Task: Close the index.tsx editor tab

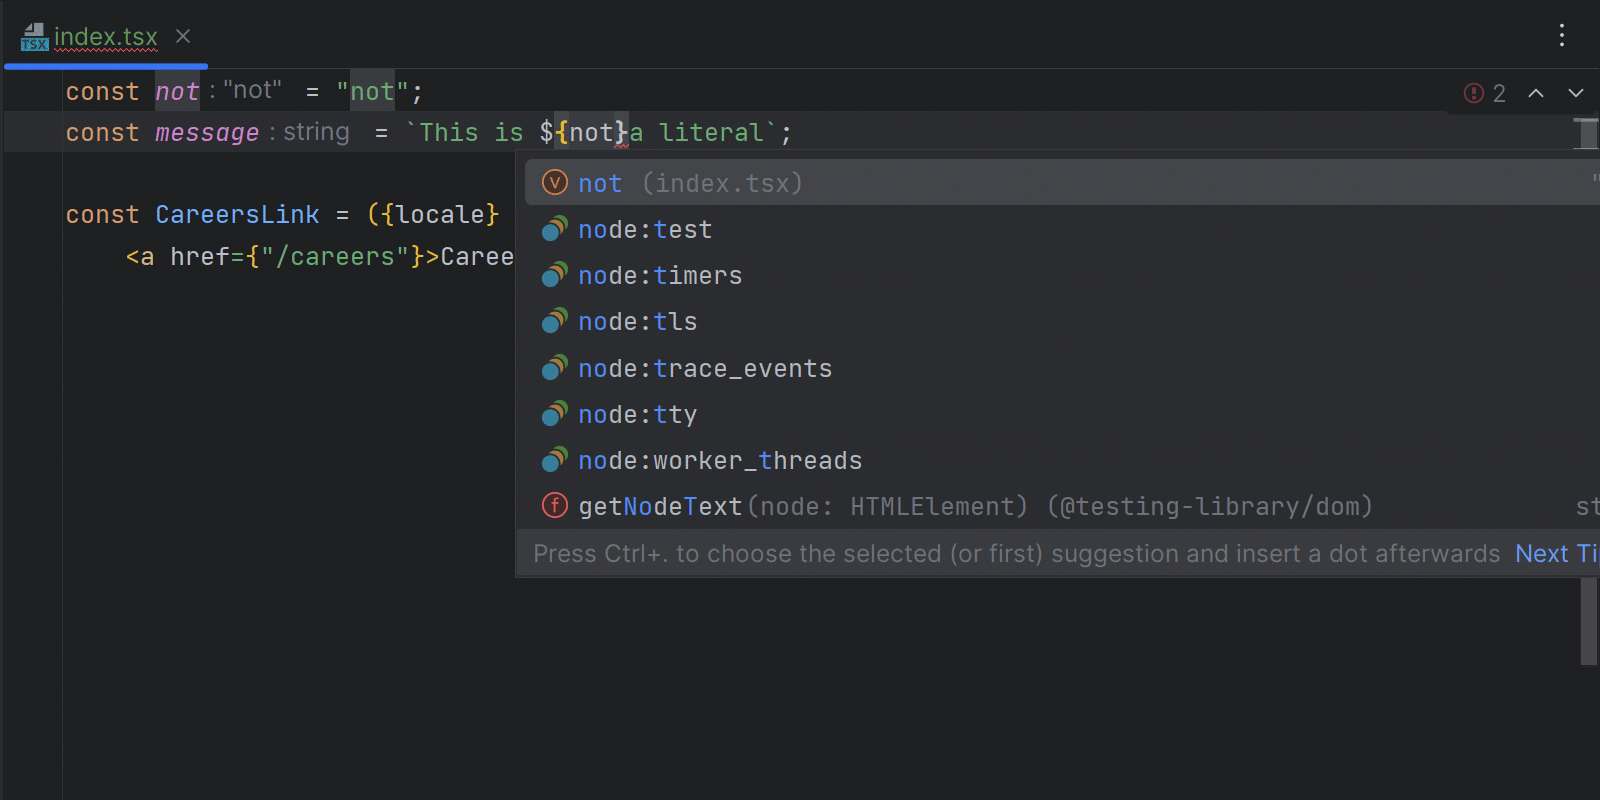Action: (x=183, y=37)
